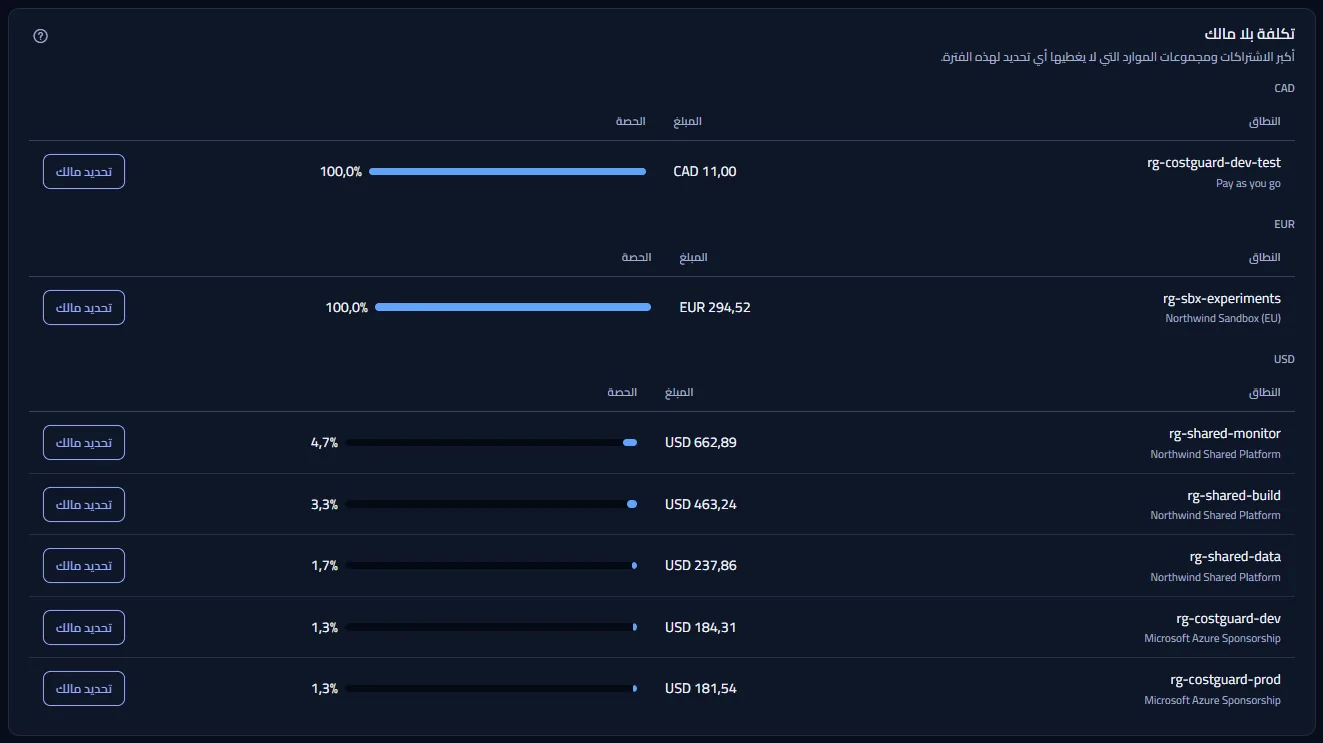Click the rg-shared-build share bar
Viewport: 1323px width, 743px height.
(491, 504)
